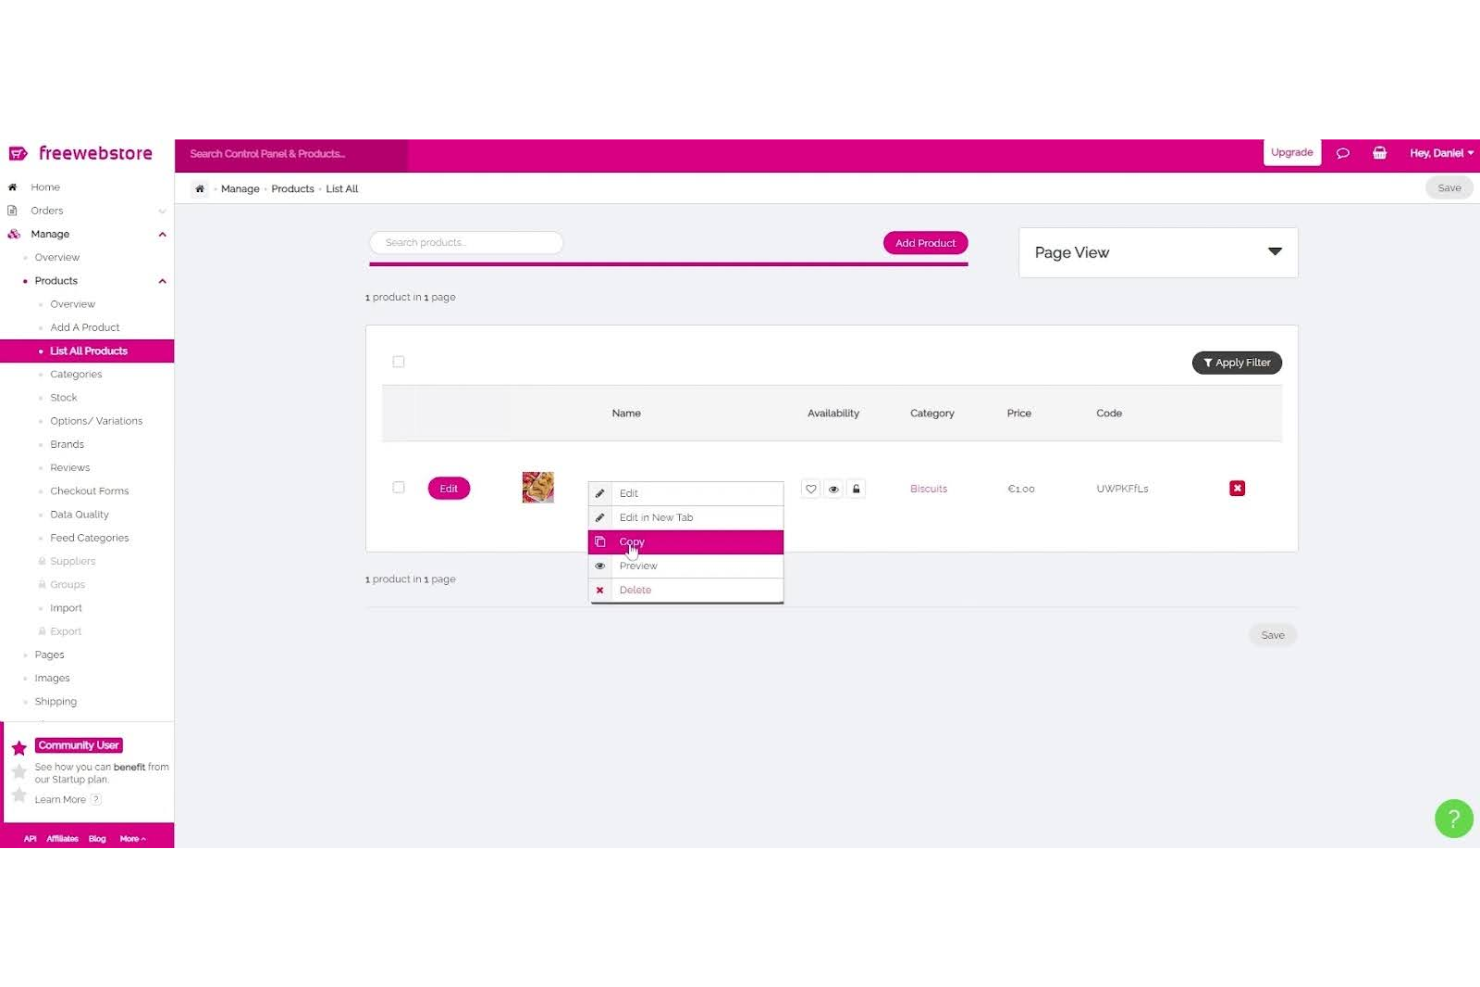
Task: Expand the Orders sidebar section
Action: pyautogui.click(x=162, y=211)
